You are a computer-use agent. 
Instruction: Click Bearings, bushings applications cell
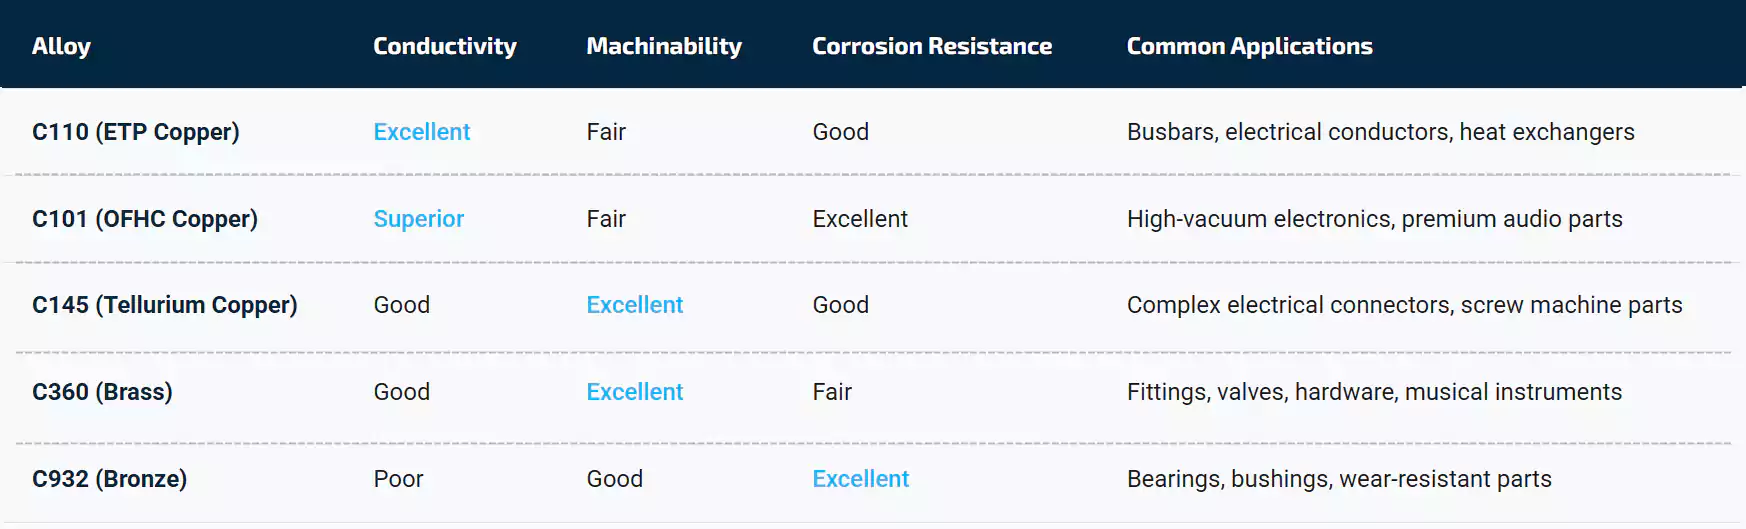pos(1340,479)
